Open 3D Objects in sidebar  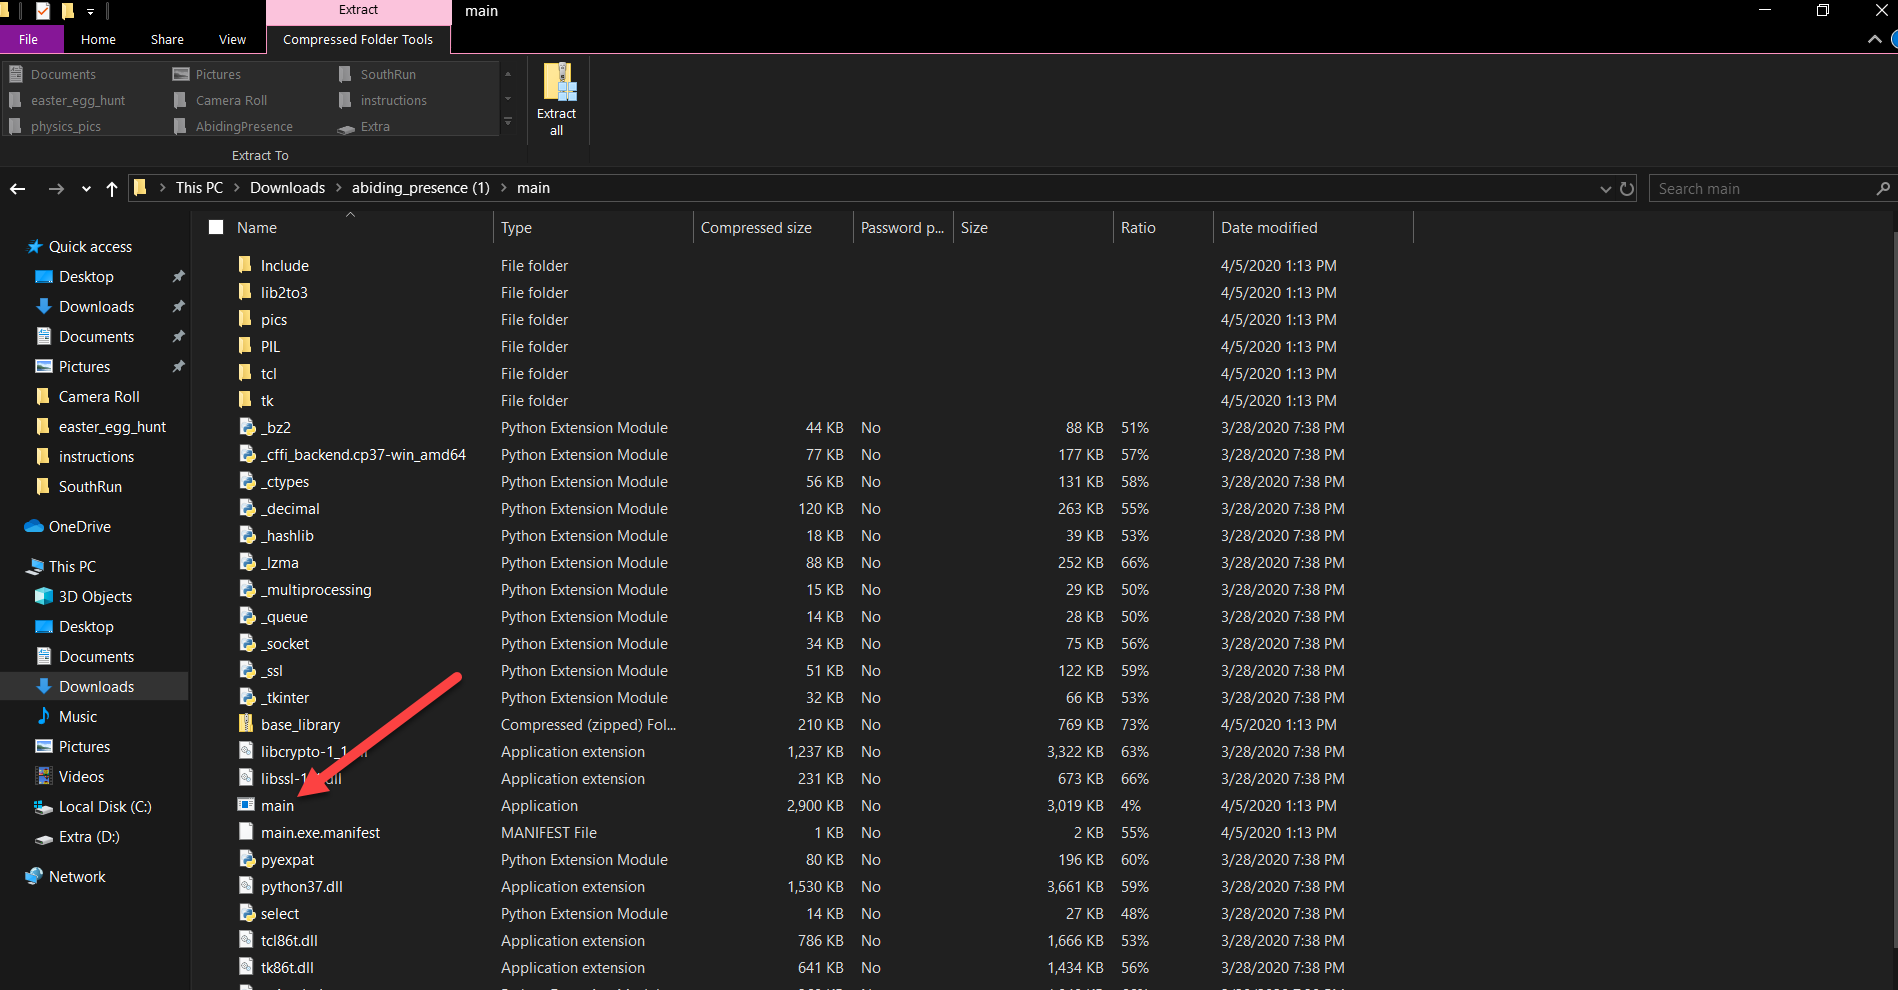coord(95,597)
